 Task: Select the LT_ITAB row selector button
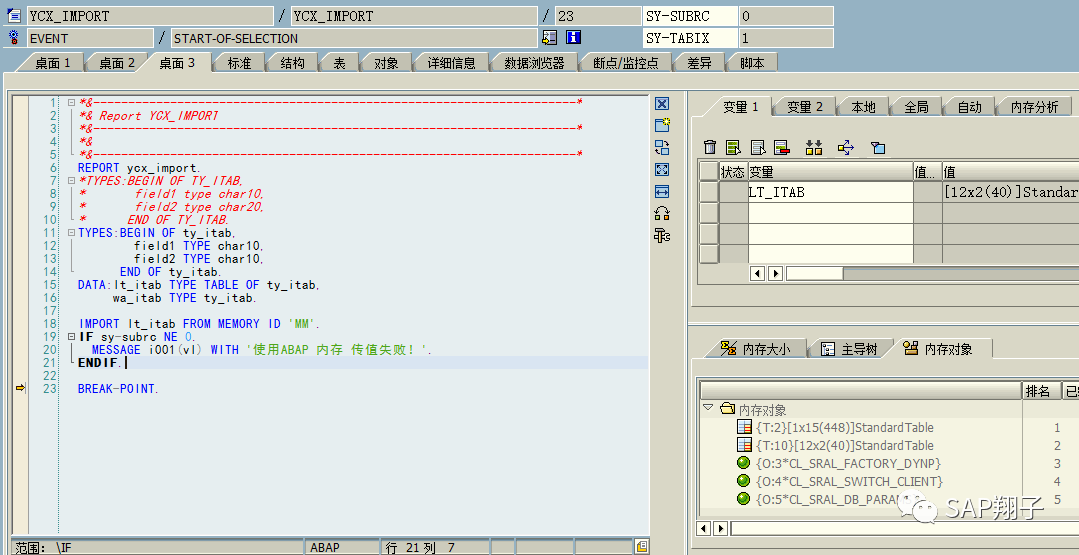point(709,193)
